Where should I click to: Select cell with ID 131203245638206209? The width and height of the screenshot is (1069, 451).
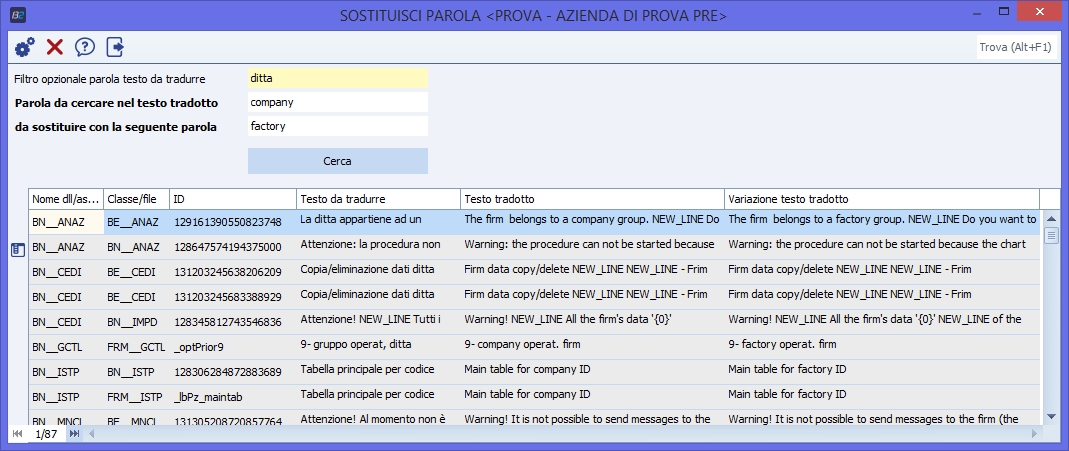[232, 272]
